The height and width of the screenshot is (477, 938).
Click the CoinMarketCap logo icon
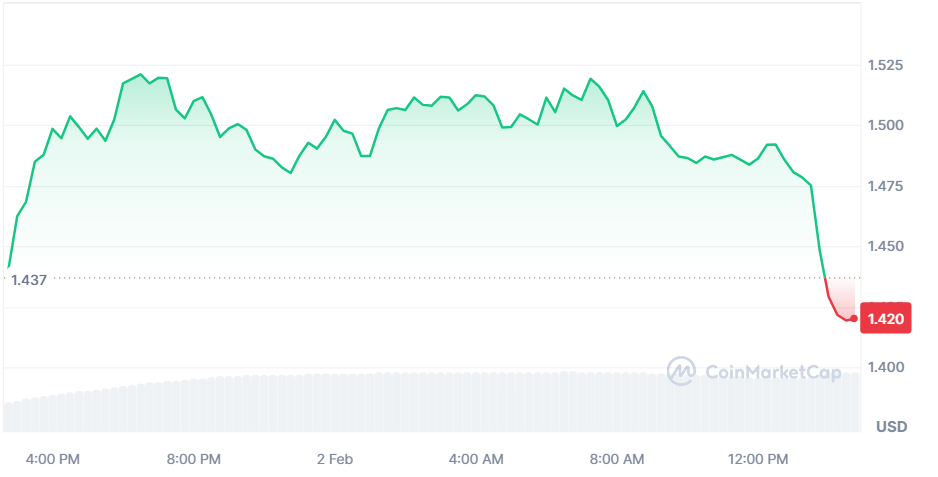pyautogui.click(x=681, y=371)
